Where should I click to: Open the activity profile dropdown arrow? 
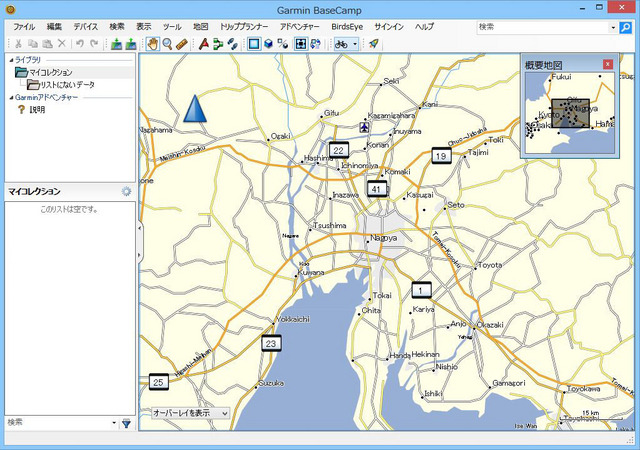pos(355,44)
